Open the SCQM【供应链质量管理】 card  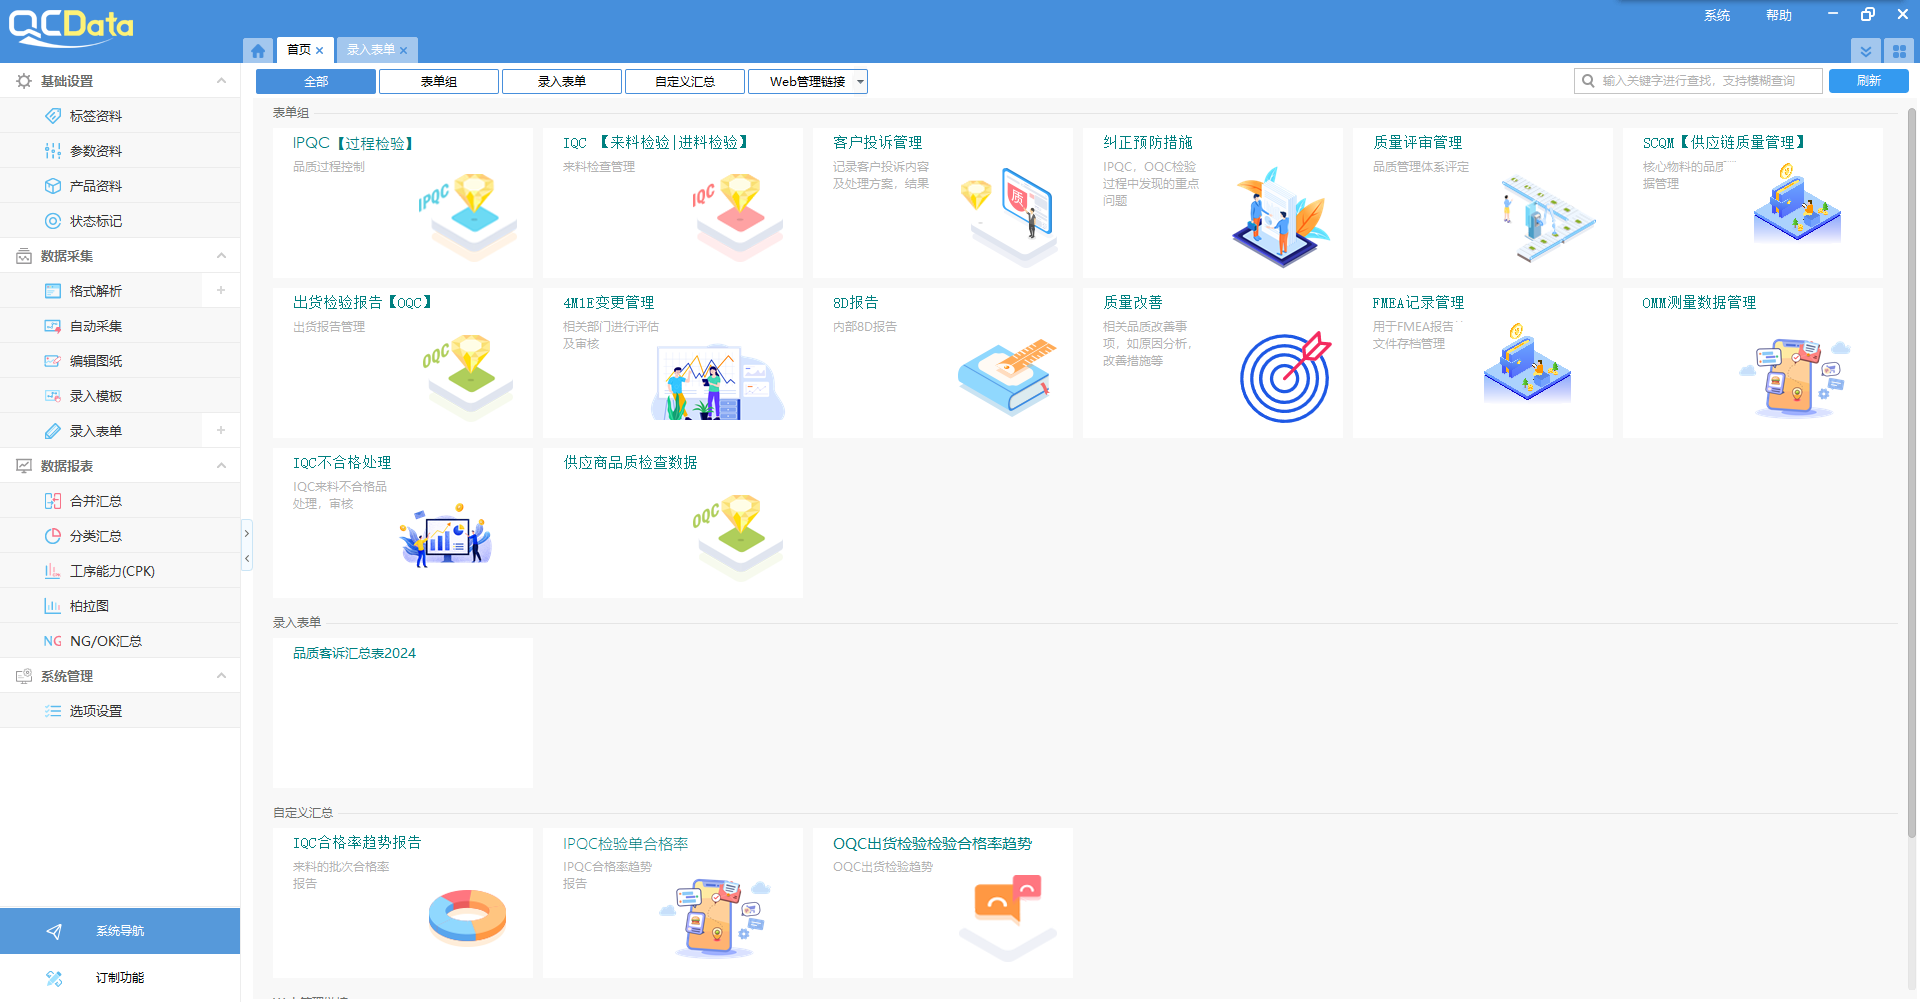click(x=1753, y=203)
